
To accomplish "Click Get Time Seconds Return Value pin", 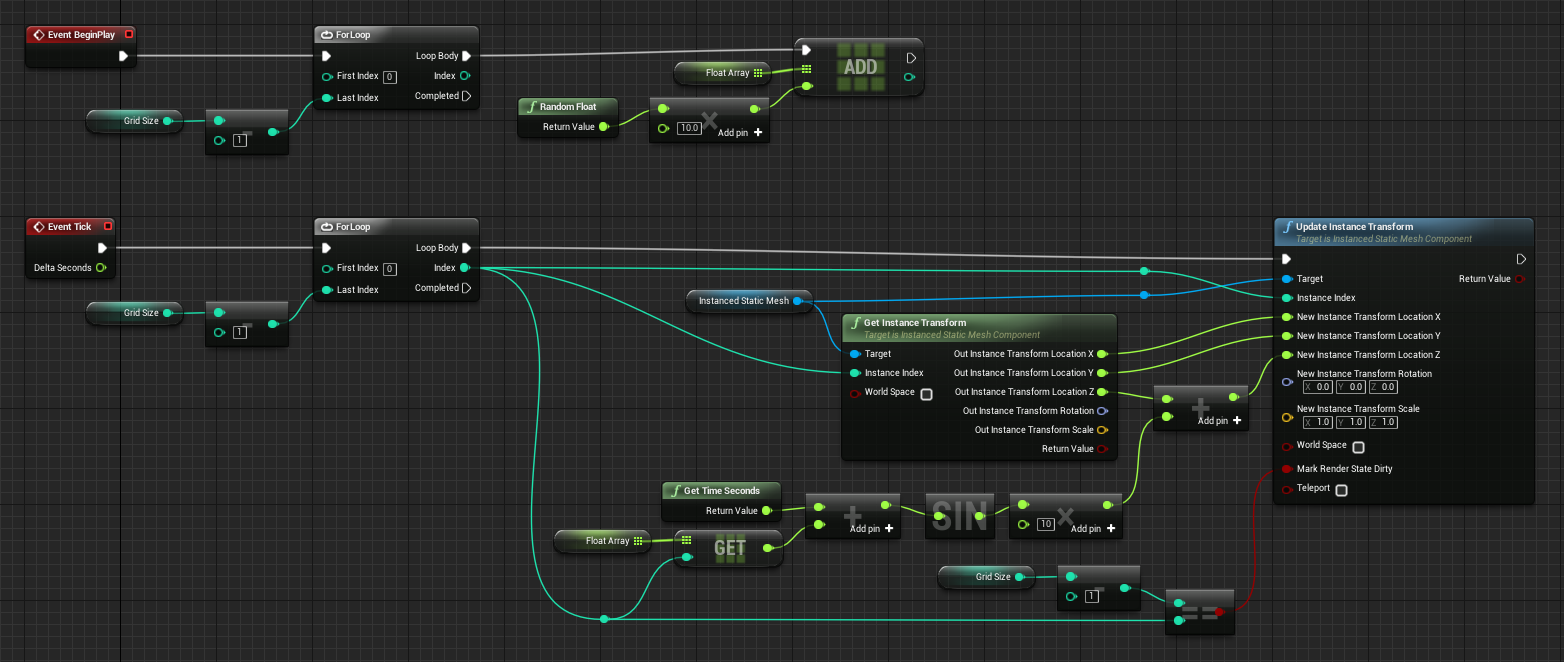I will click(x=766, y=511).
